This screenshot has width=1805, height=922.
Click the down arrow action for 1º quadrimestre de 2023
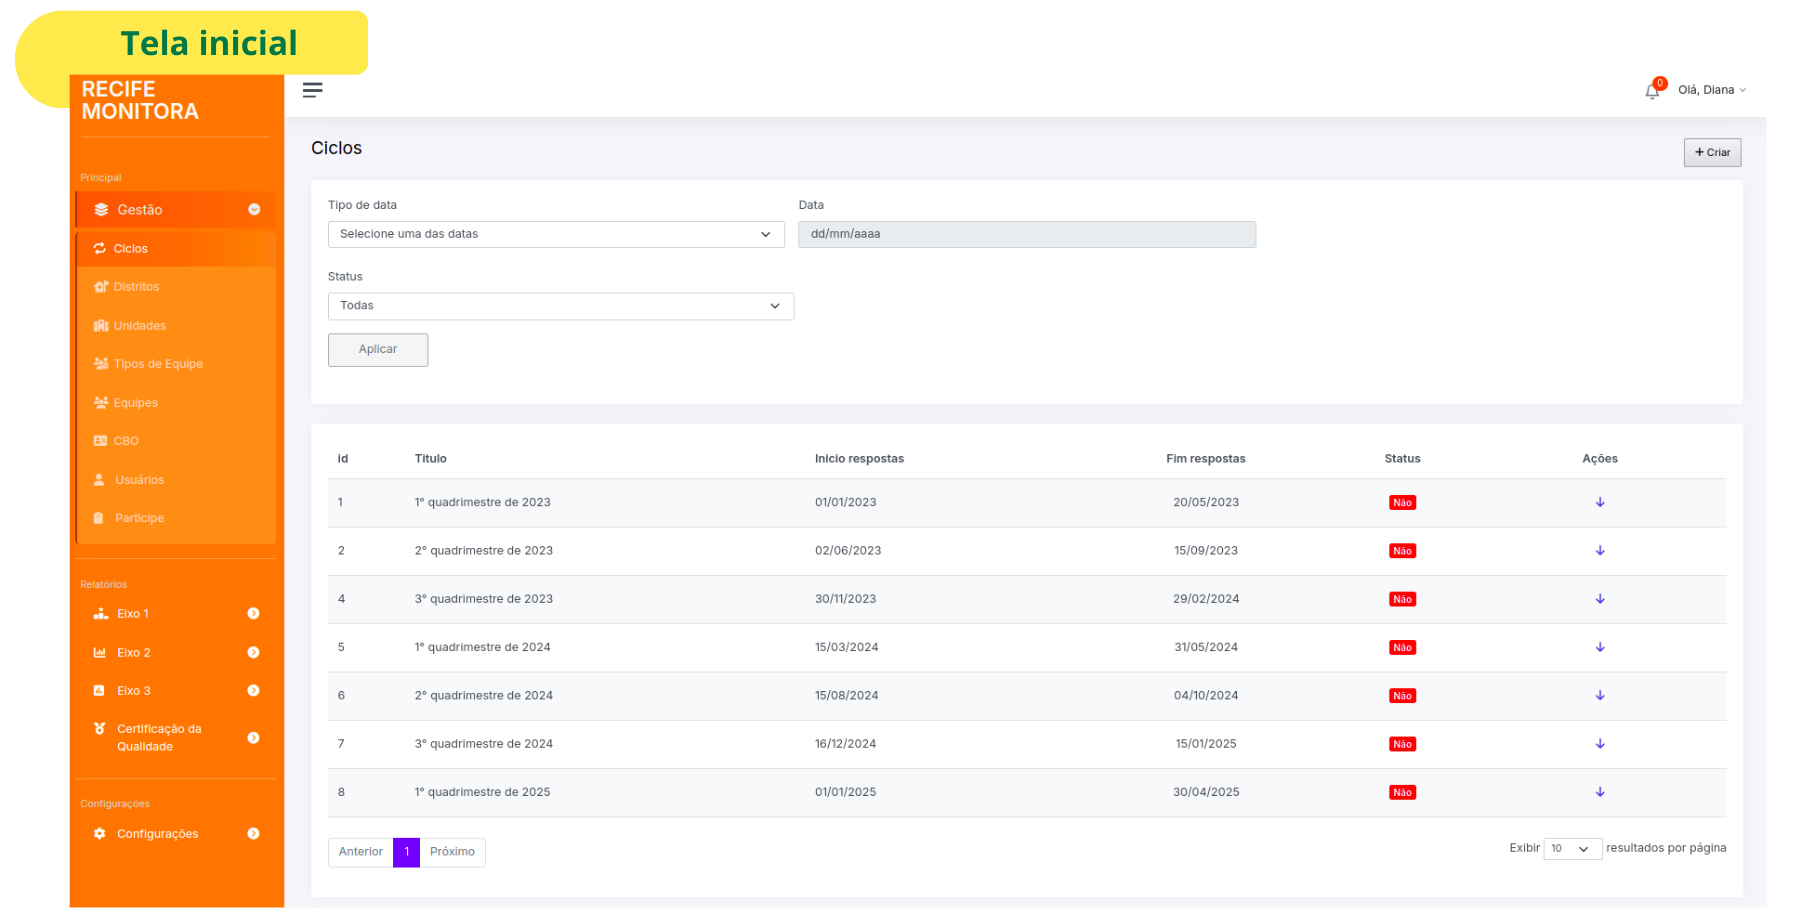pos(1600,502)
